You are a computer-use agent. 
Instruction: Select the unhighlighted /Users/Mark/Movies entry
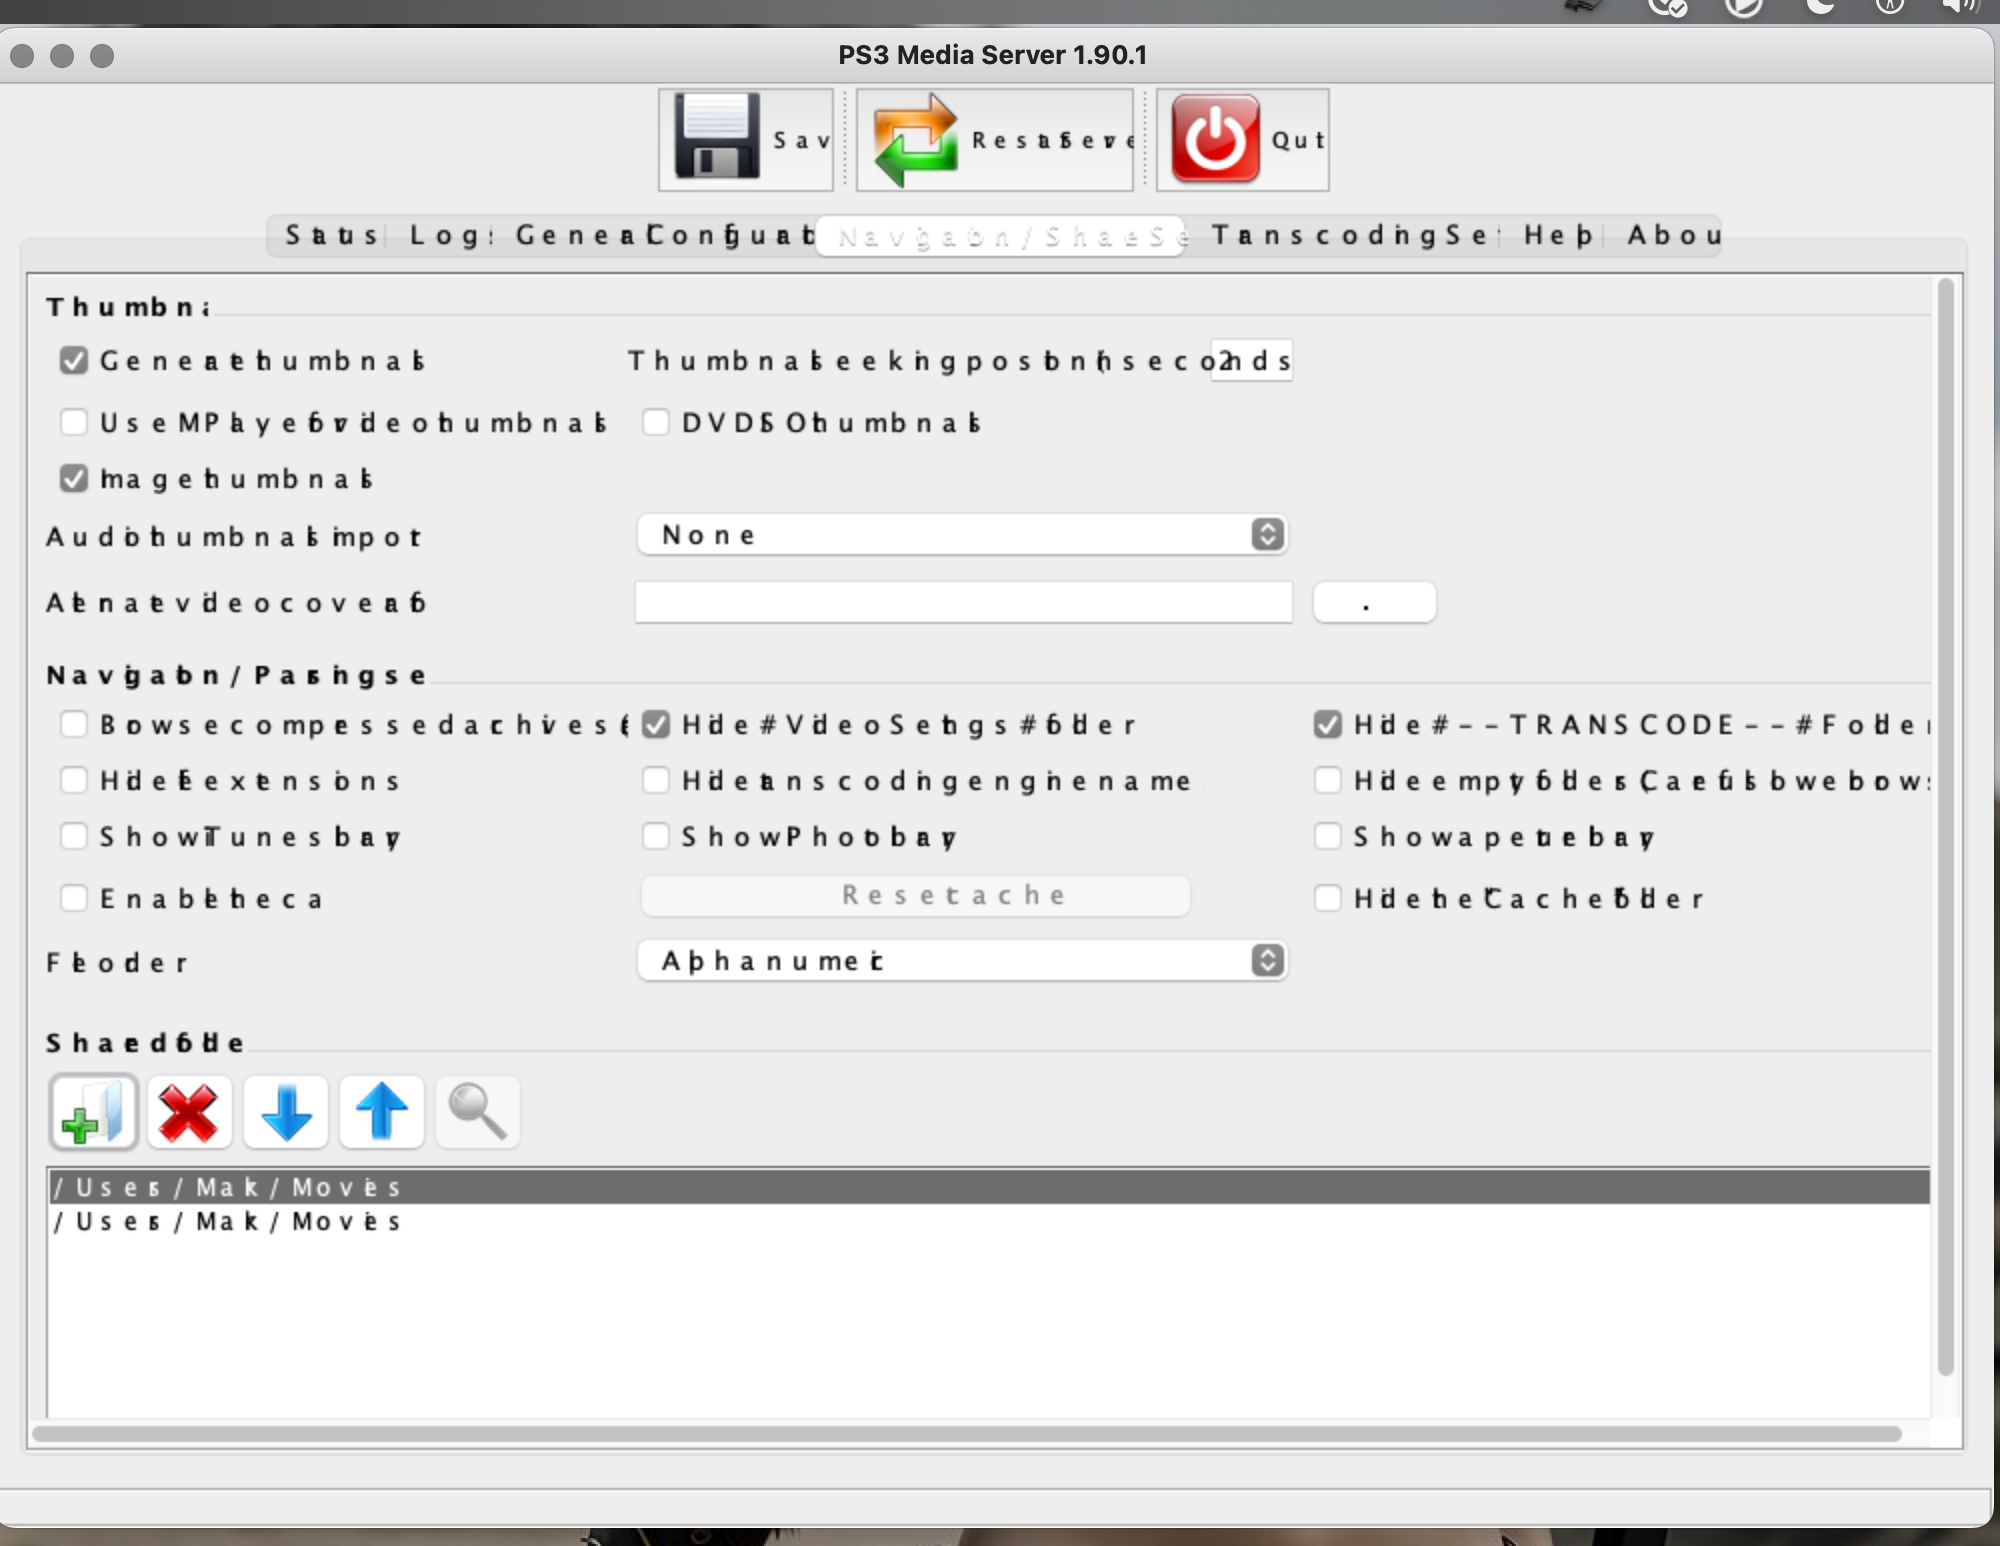click(x=989, y=1221)
